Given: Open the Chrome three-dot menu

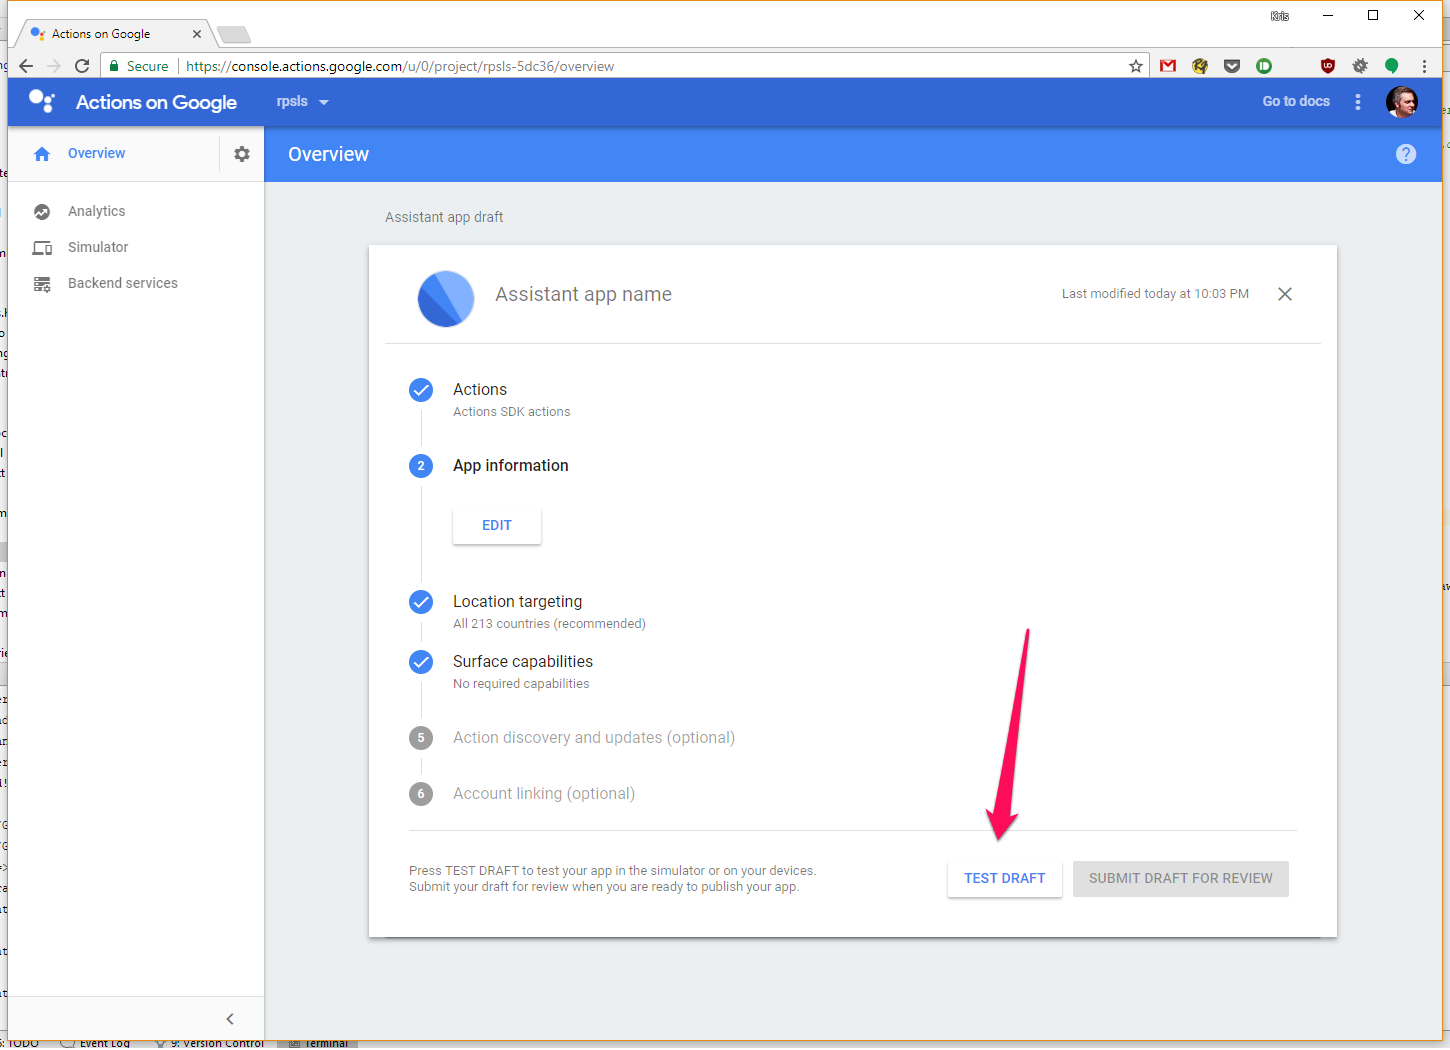Looking at the screenshot, I should [x=1424, y=66].
